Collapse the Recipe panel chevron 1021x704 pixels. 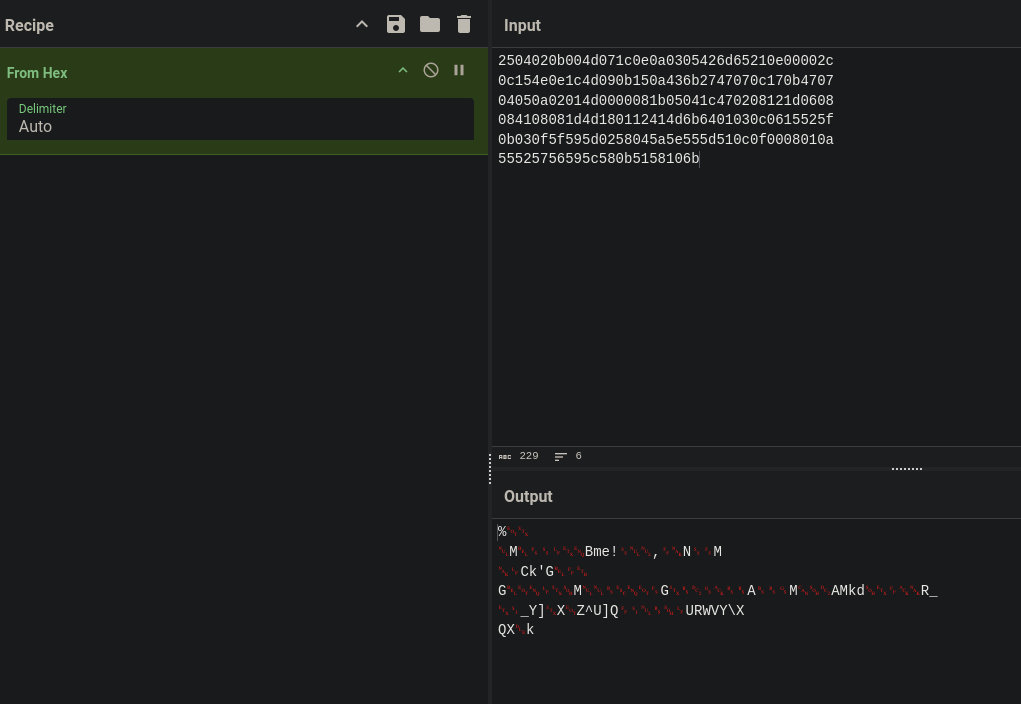[362, 25]
